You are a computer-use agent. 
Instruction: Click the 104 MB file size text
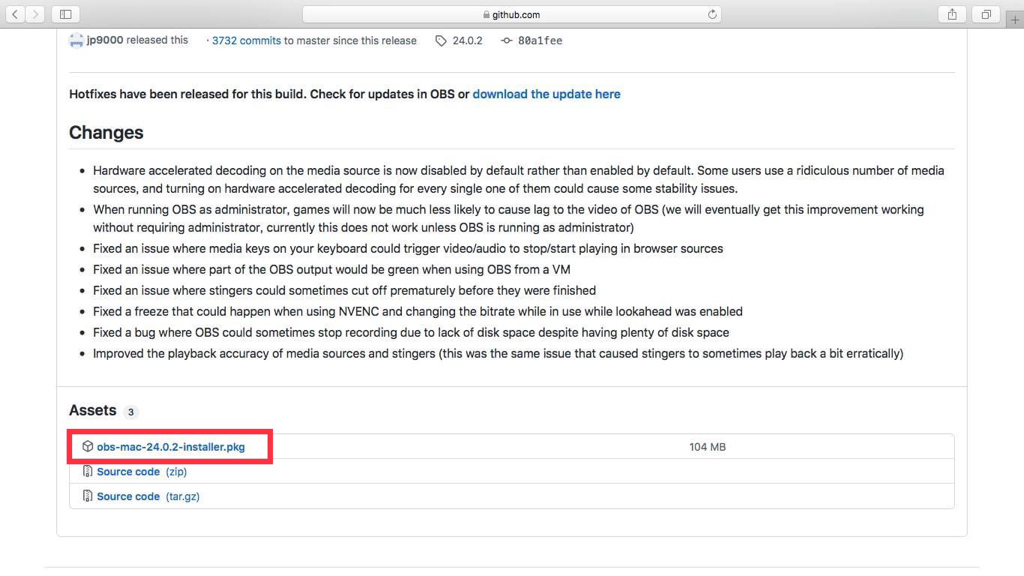(x=707, y=447)
